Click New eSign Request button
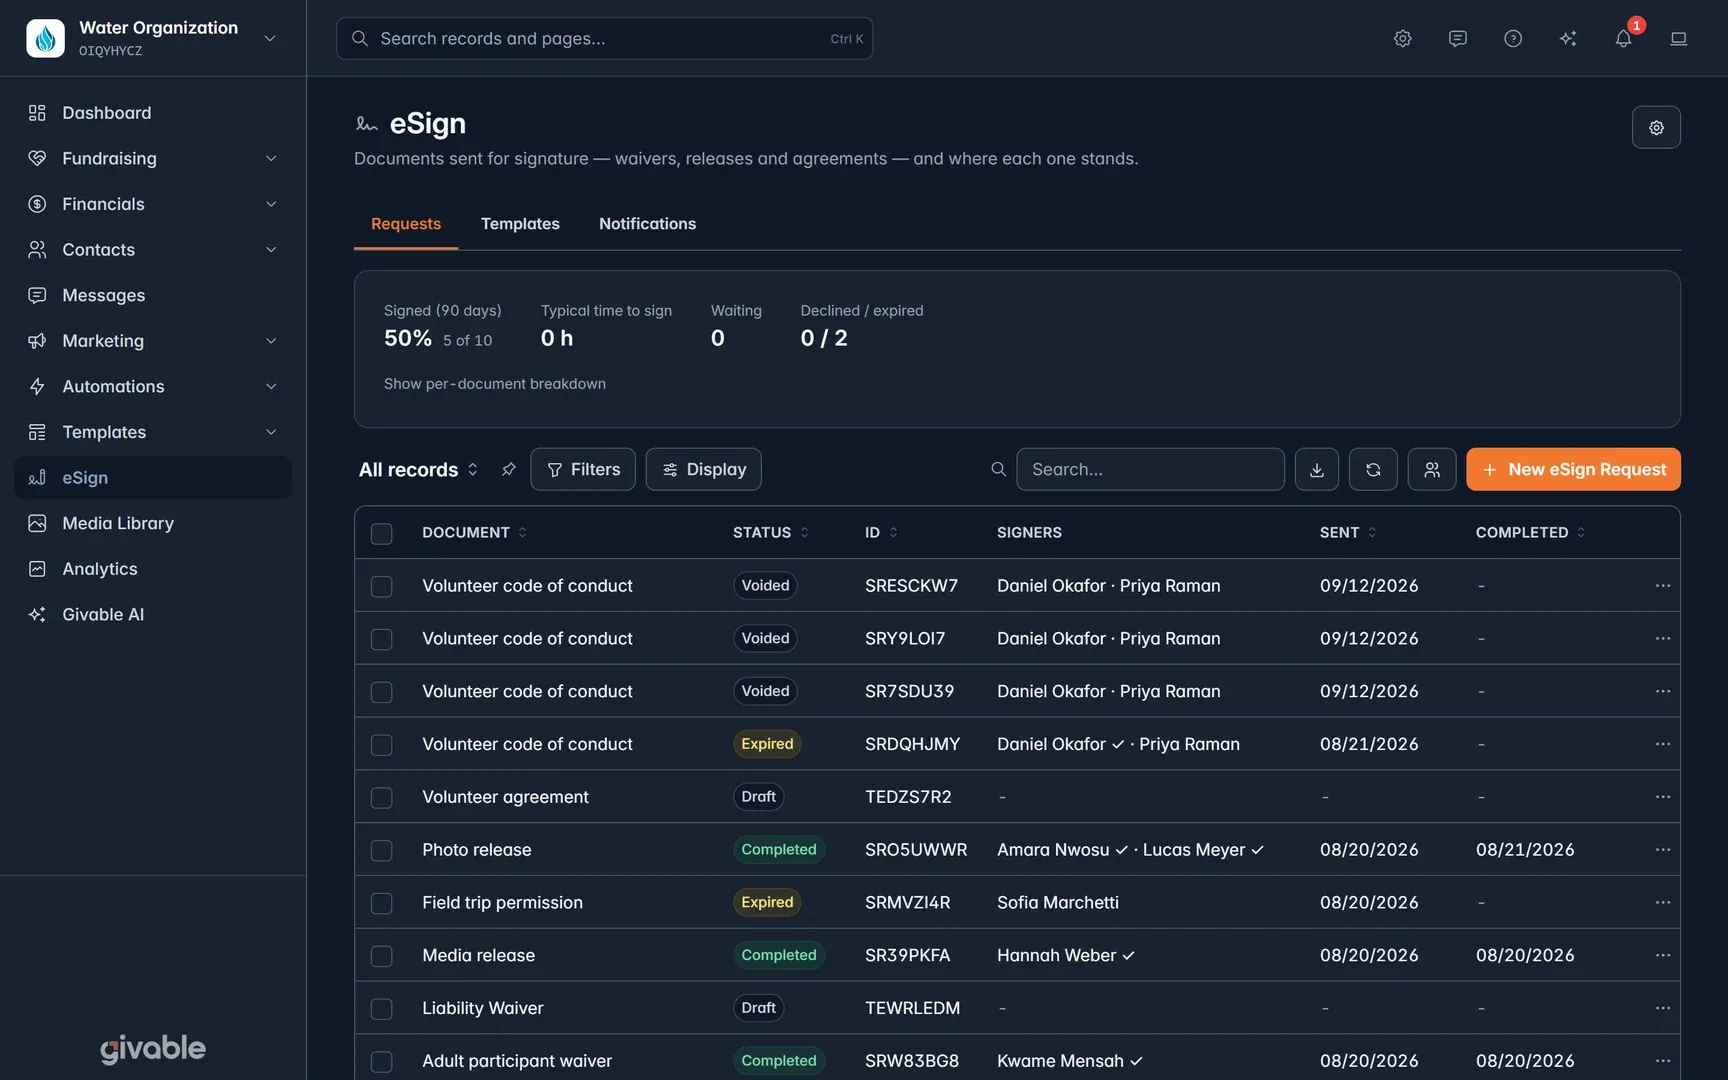The width and height of the screenshot is (1728, 1080). coord(1573,469)
